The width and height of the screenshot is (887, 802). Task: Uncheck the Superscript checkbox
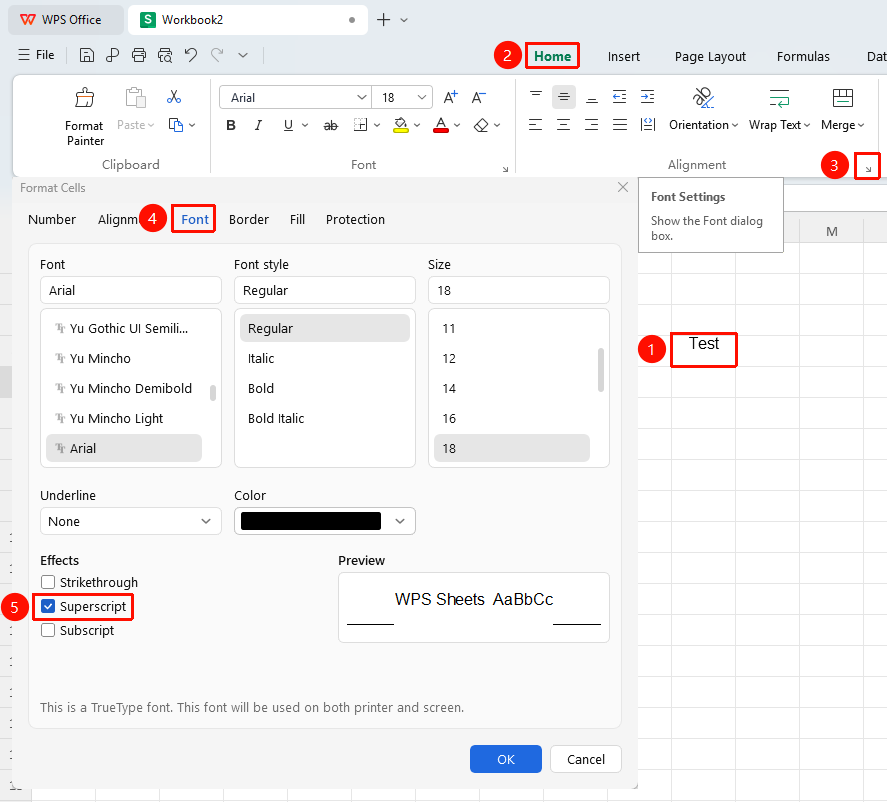(48, 606)
